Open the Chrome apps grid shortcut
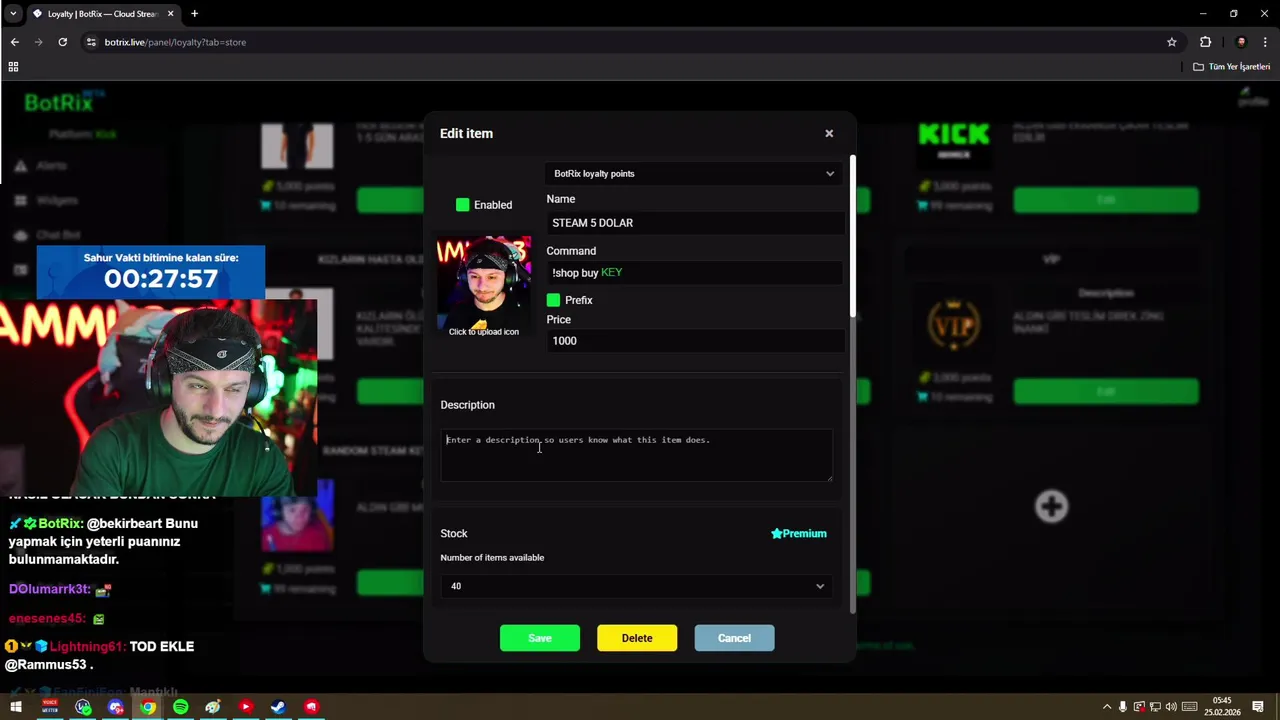Screen dimensions: 1280x720 [13, 67]
